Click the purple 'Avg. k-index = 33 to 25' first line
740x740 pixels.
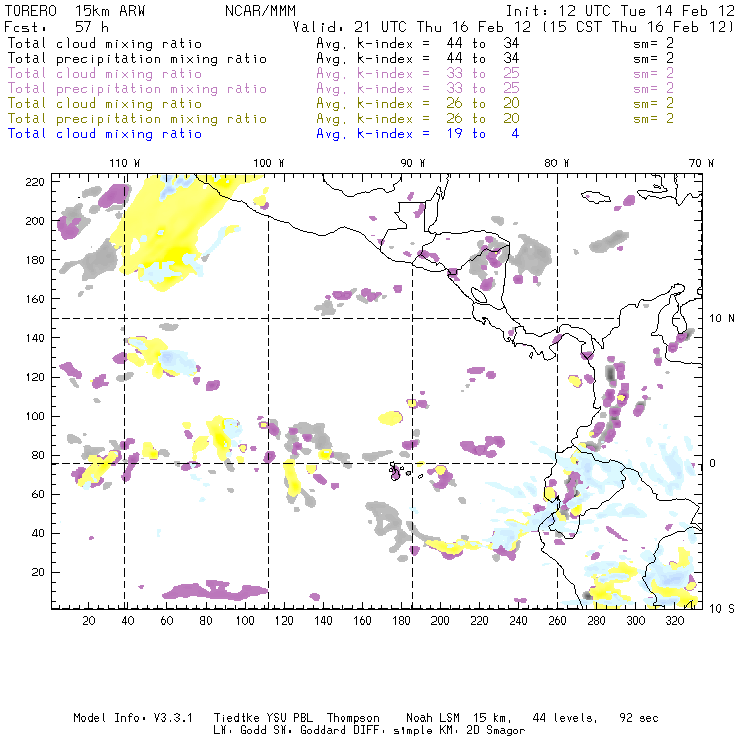418,74
